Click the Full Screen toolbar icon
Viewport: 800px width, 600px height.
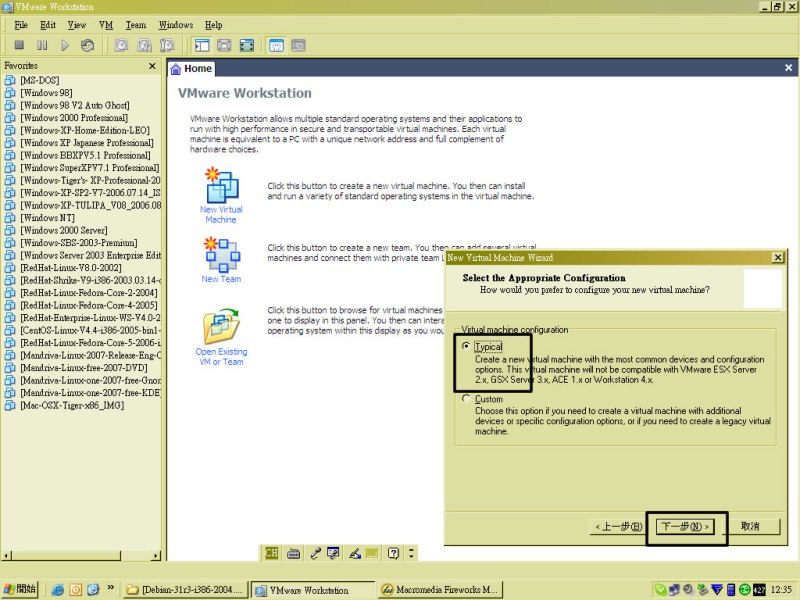click(x=247, y=45)
